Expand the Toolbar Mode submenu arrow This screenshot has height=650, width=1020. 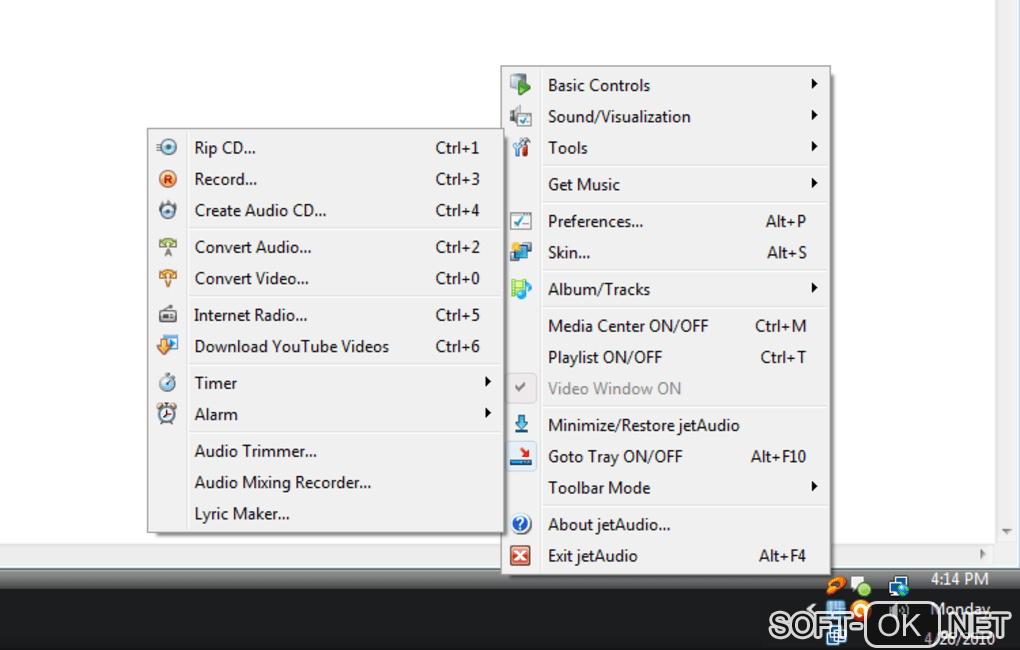(x=814, y=487)
